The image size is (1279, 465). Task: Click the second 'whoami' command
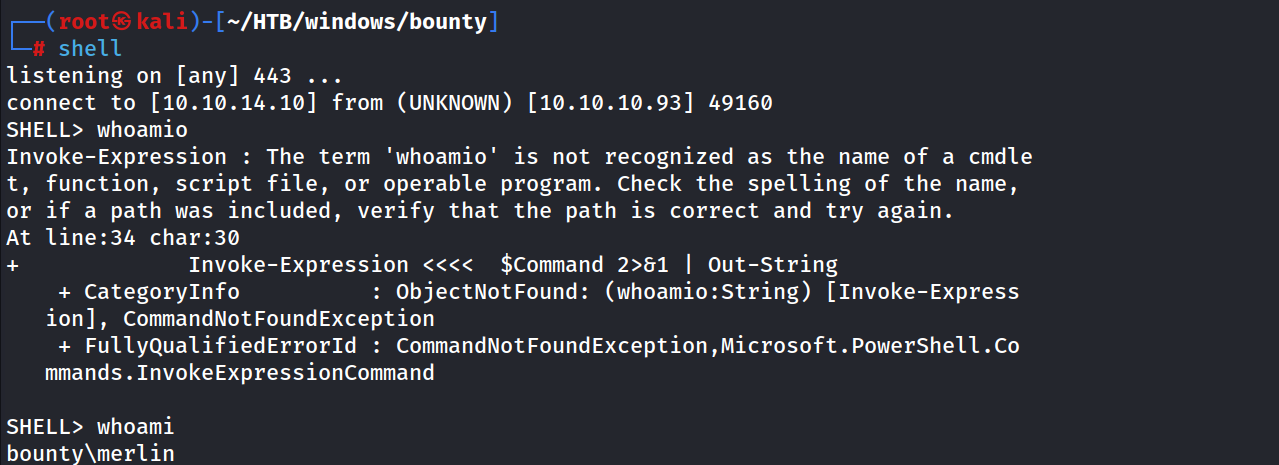pyautogui.click(x=136, y=426)
